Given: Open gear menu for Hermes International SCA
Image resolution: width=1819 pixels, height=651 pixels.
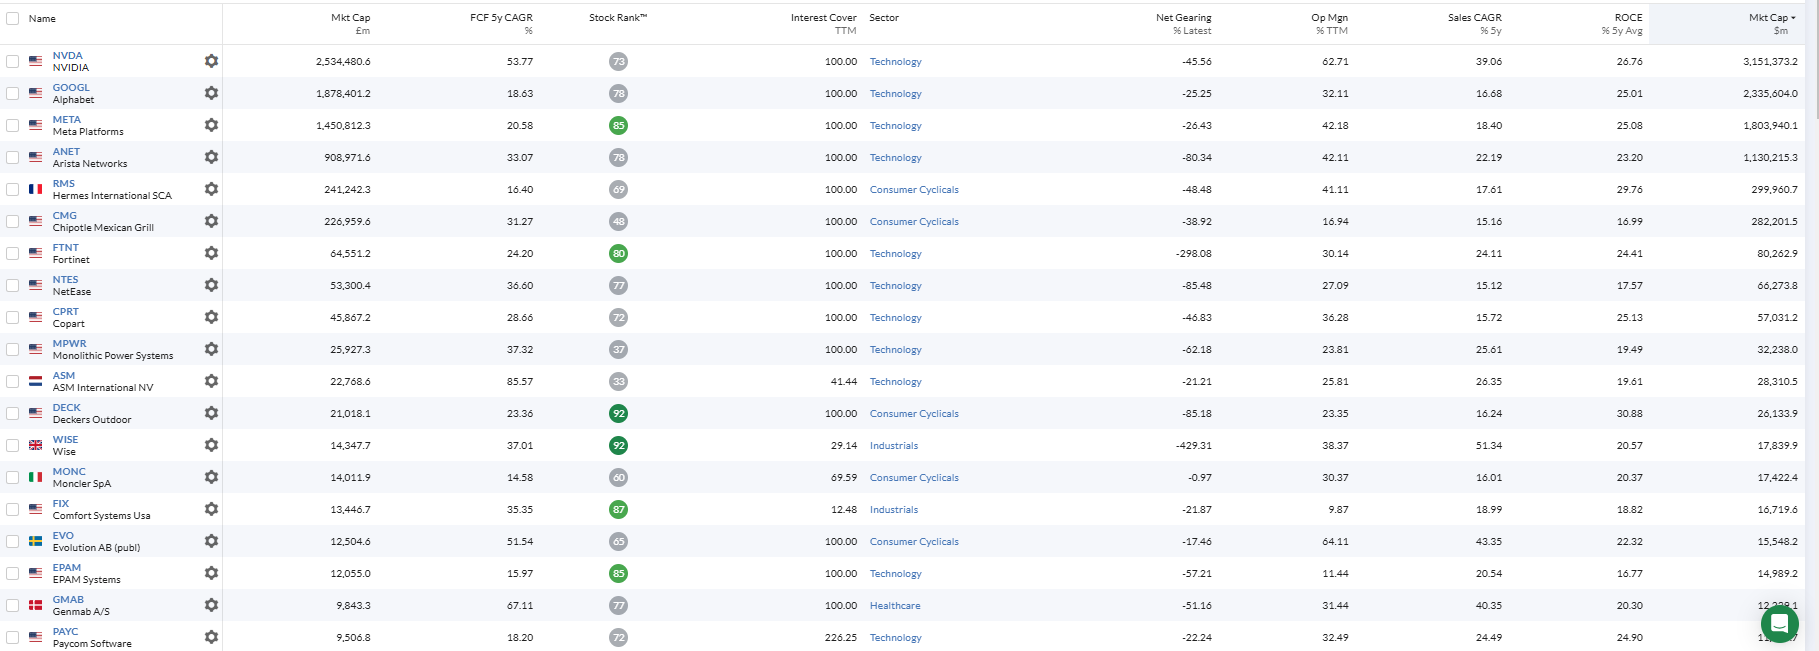Looking at the screenshot, I should pos(211,189).
